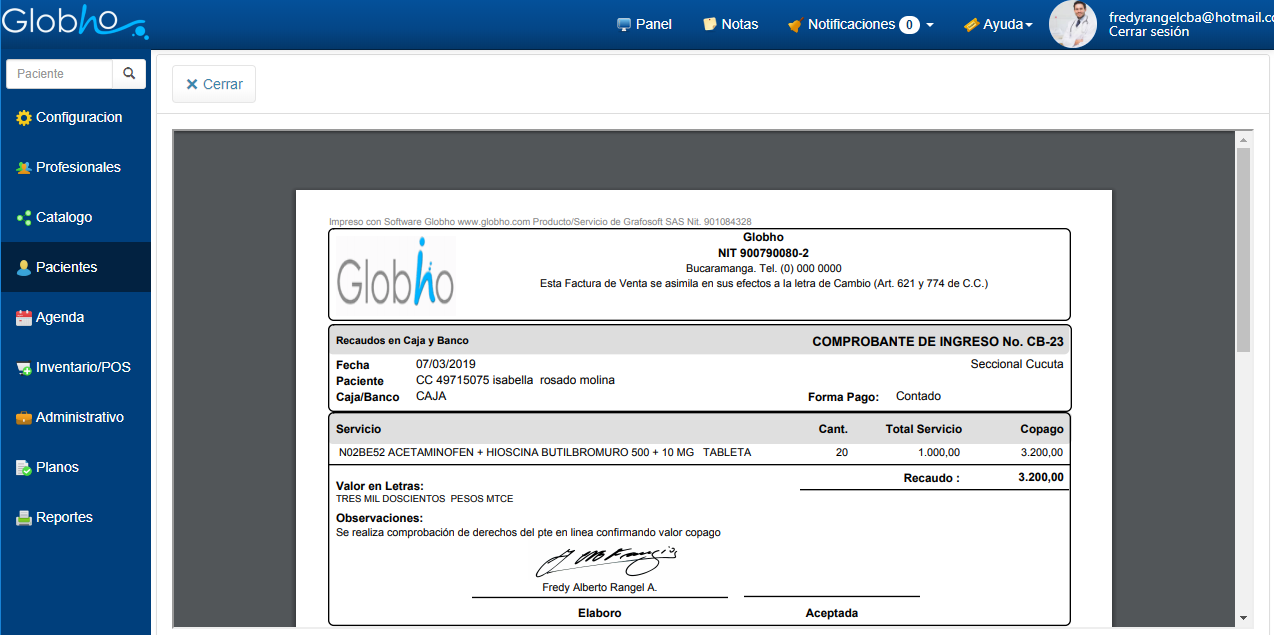Click the user profile avatar
Image resolution: width=1274 pixels, height=635 pixels.
(1073, 24)
